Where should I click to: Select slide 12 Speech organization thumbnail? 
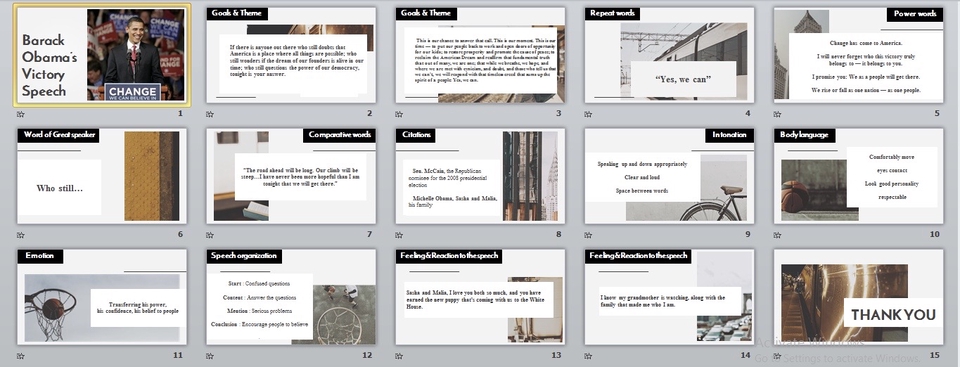291,297
